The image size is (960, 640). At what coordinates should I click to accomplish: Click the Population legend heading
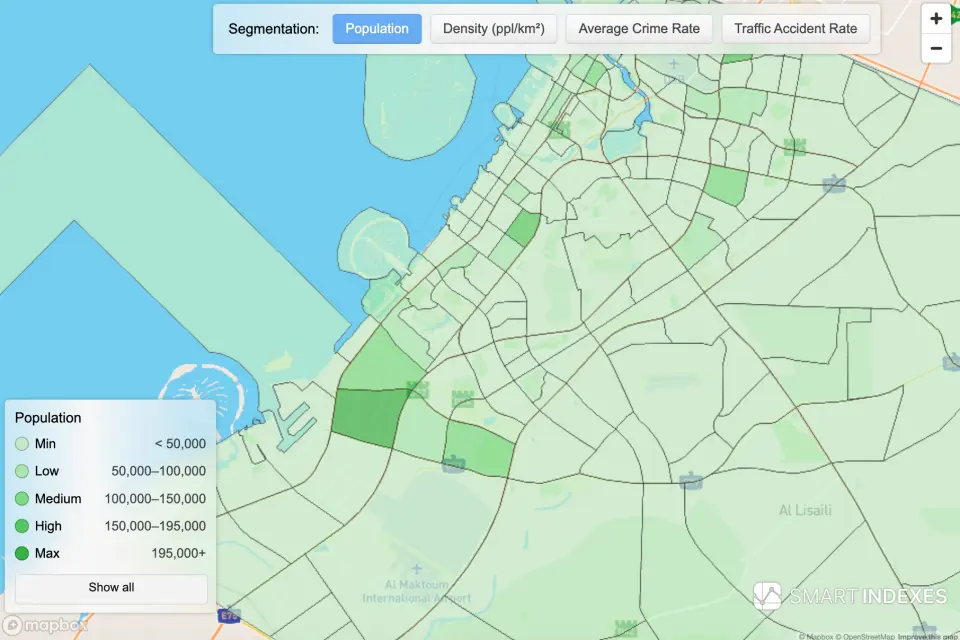click(48, 418)
